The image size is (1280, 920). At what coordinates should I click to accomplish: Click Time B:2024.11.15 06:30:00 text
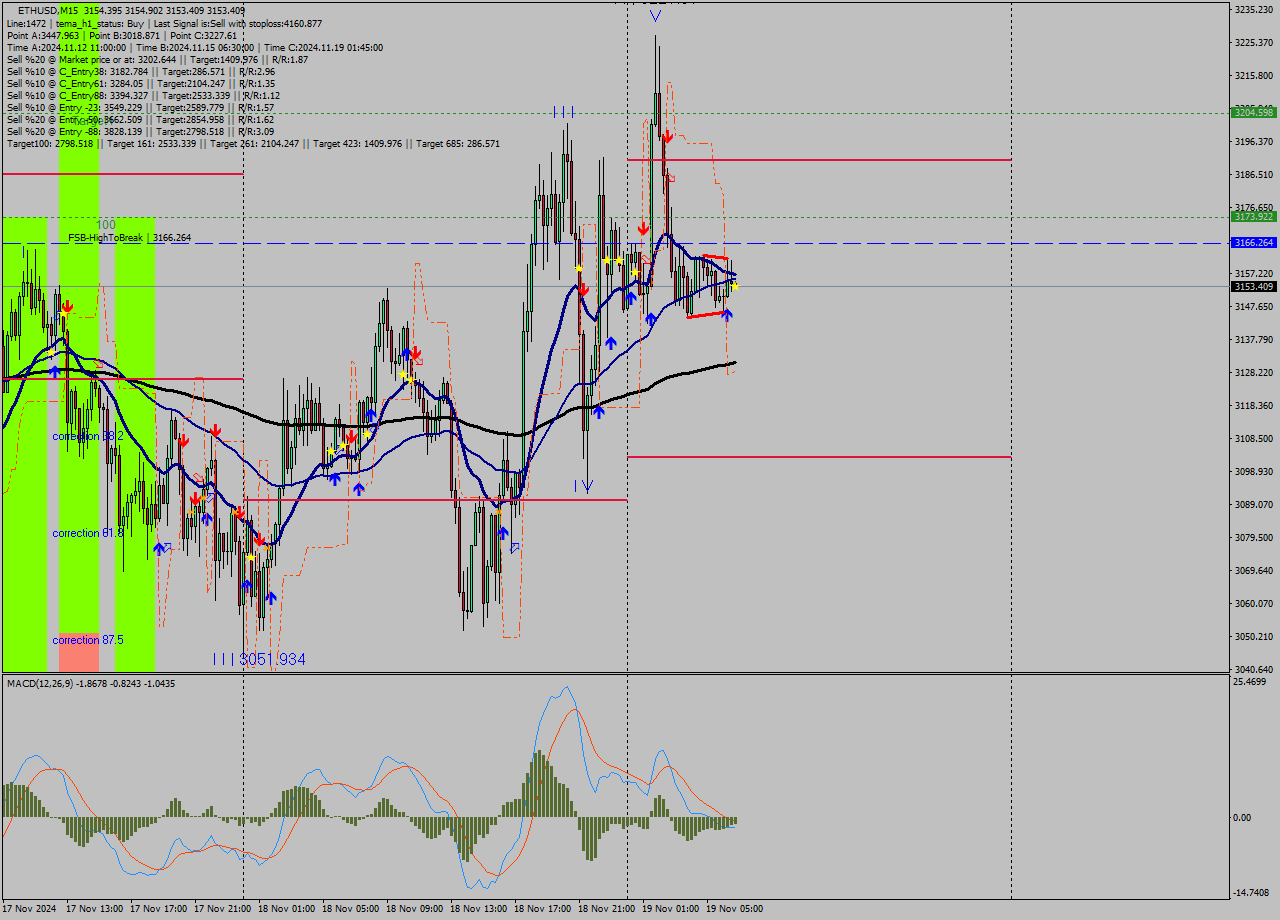(x=197, y=47)
